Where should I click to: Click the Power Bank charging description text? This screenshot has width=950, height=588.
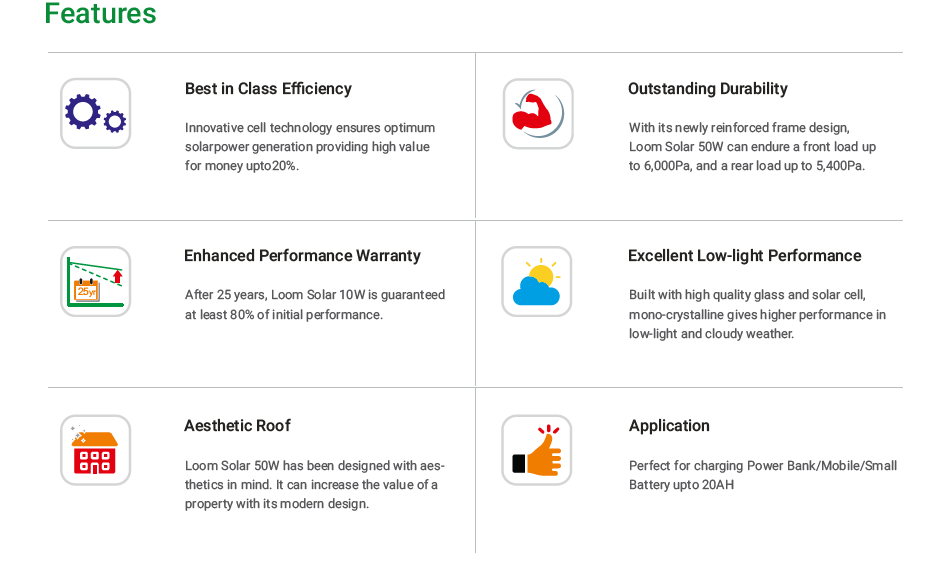tap(762, 475)
